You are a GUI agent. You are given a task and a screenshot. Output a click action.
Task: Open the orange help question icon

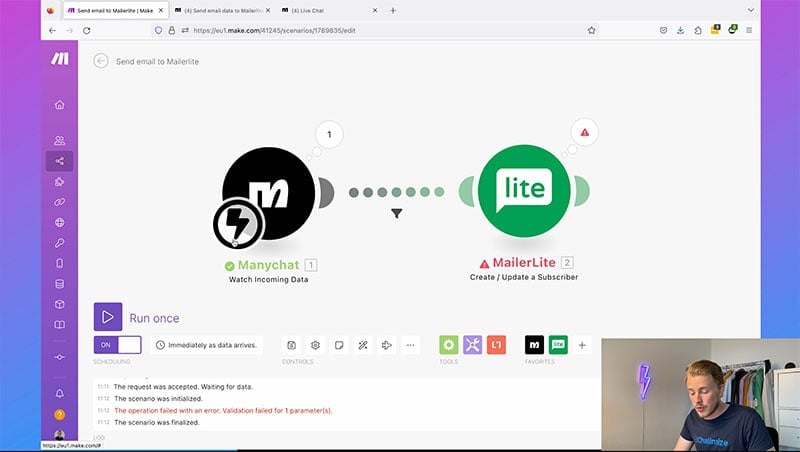(60, 415)
